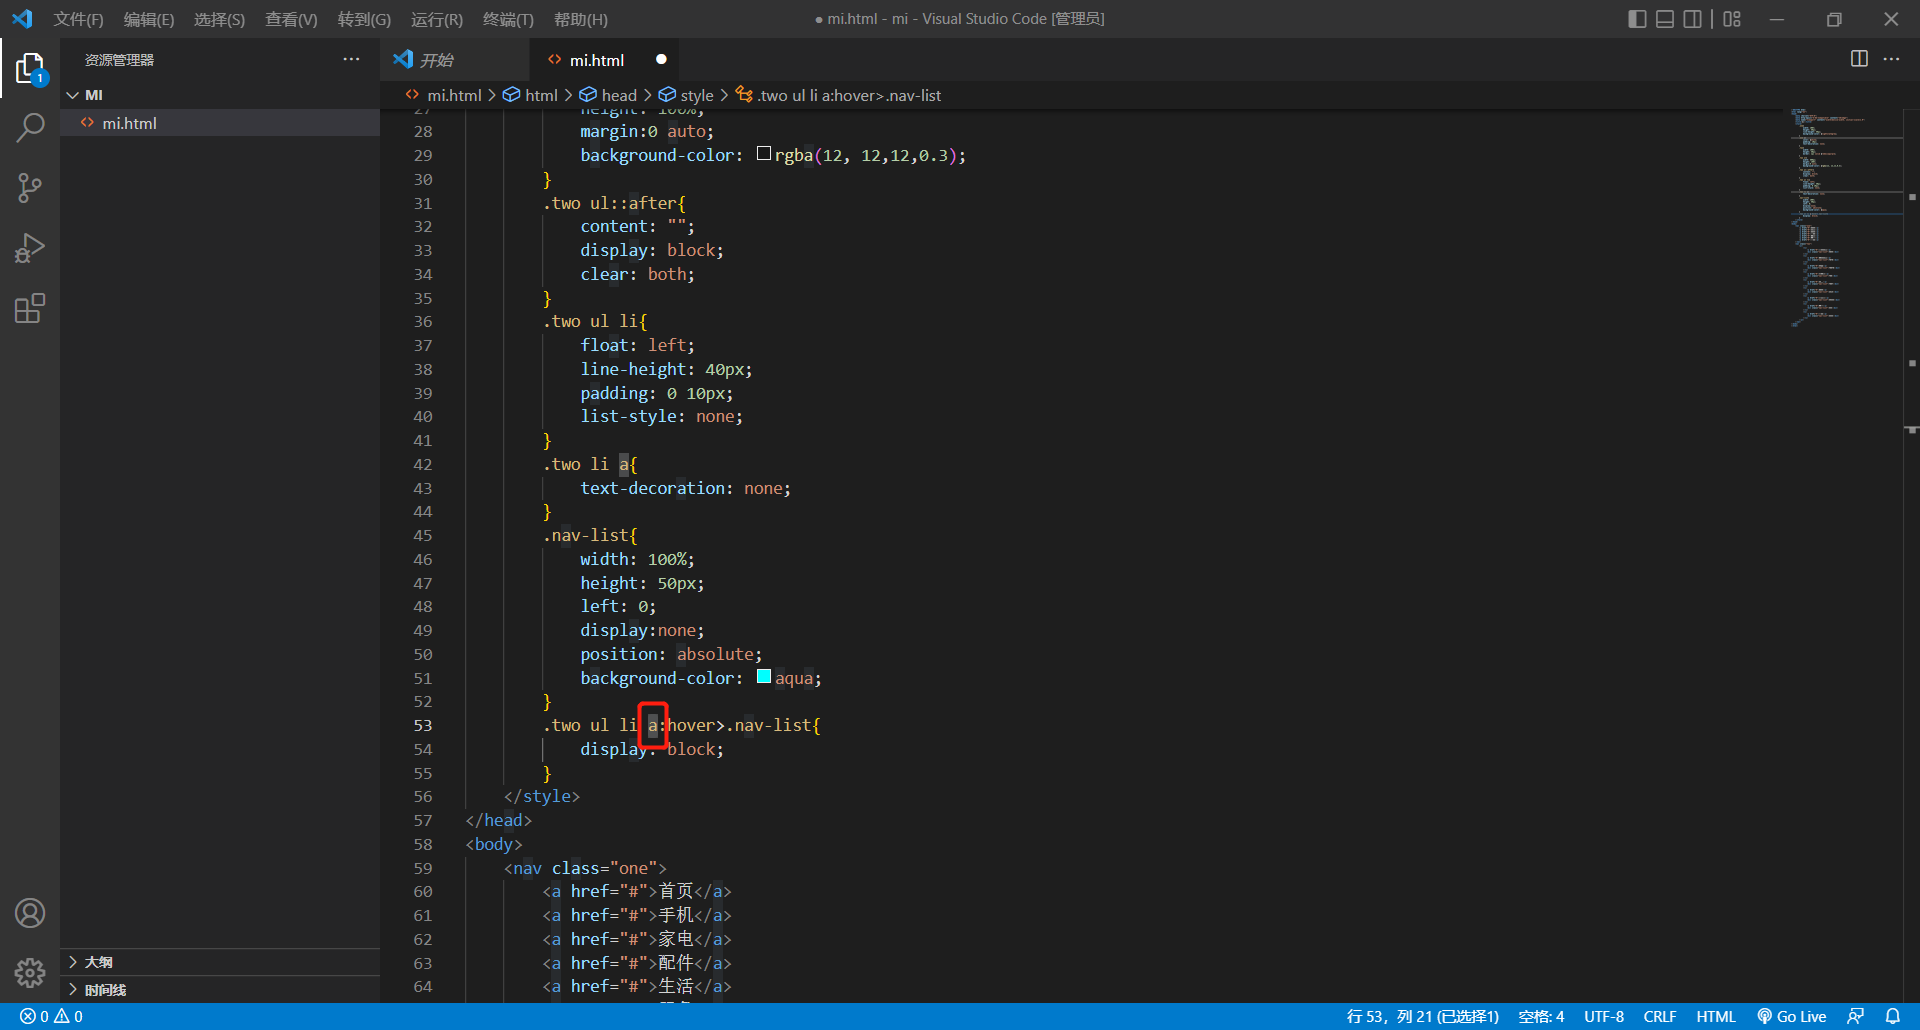Click the 首页 link text on line 60
The width and height of the screenshot is (1920, 1030).
click(676, 891)
